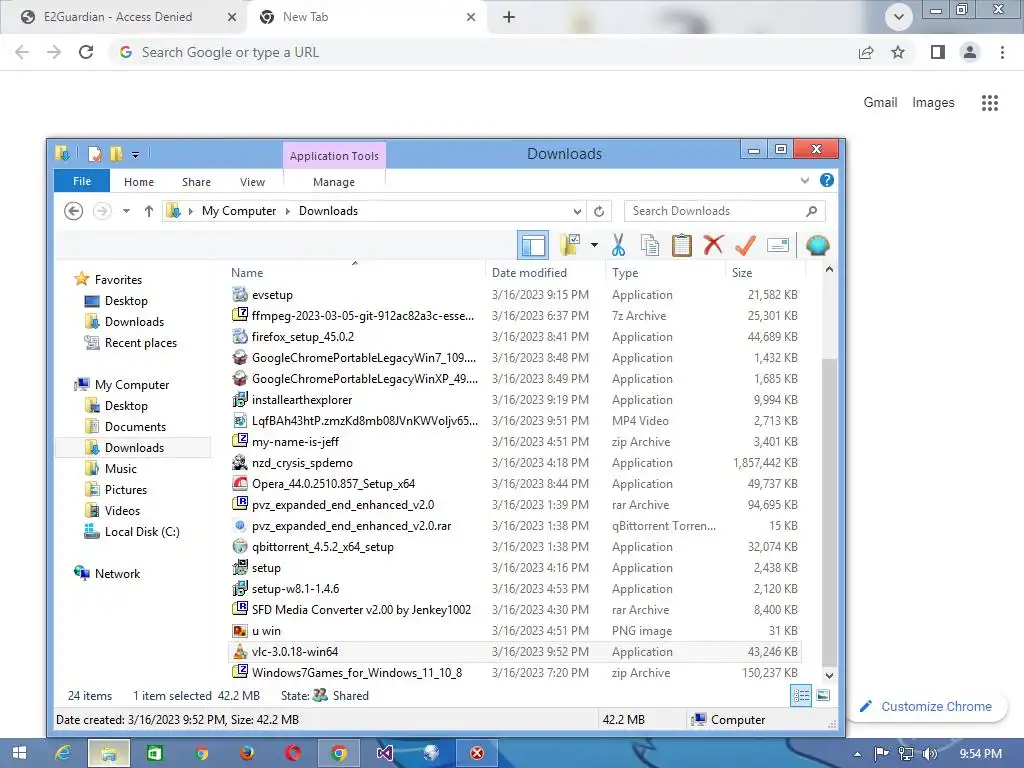The height and width of the screenshot is (768, 1024).
Task: Open Firefox from the taskbar
Action: [246, 753]
